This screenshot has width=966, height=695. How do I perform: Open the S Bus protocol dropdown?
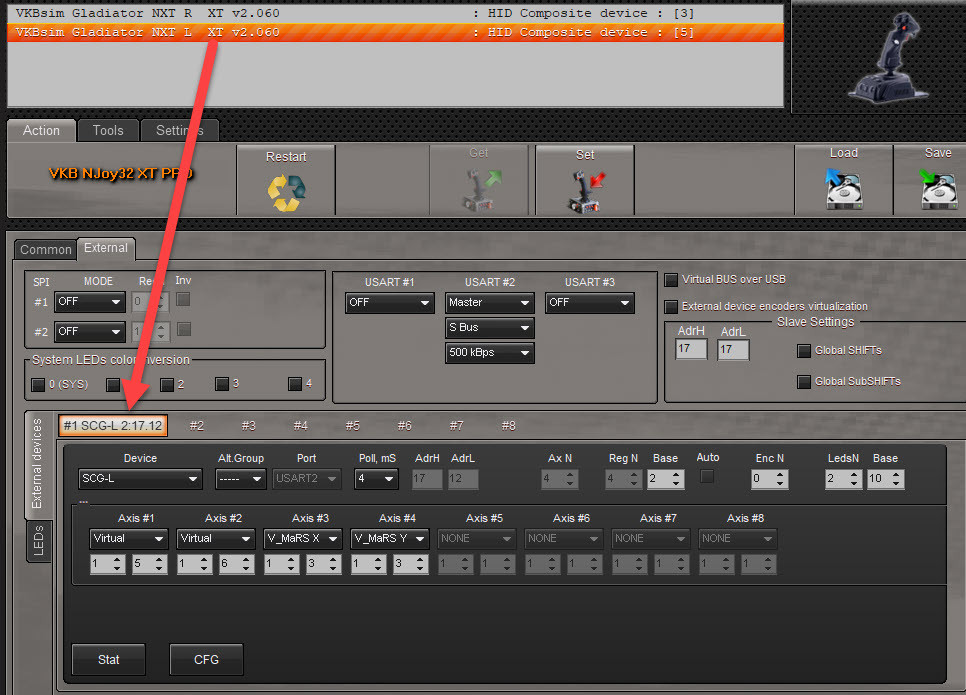tap(489, 328)
